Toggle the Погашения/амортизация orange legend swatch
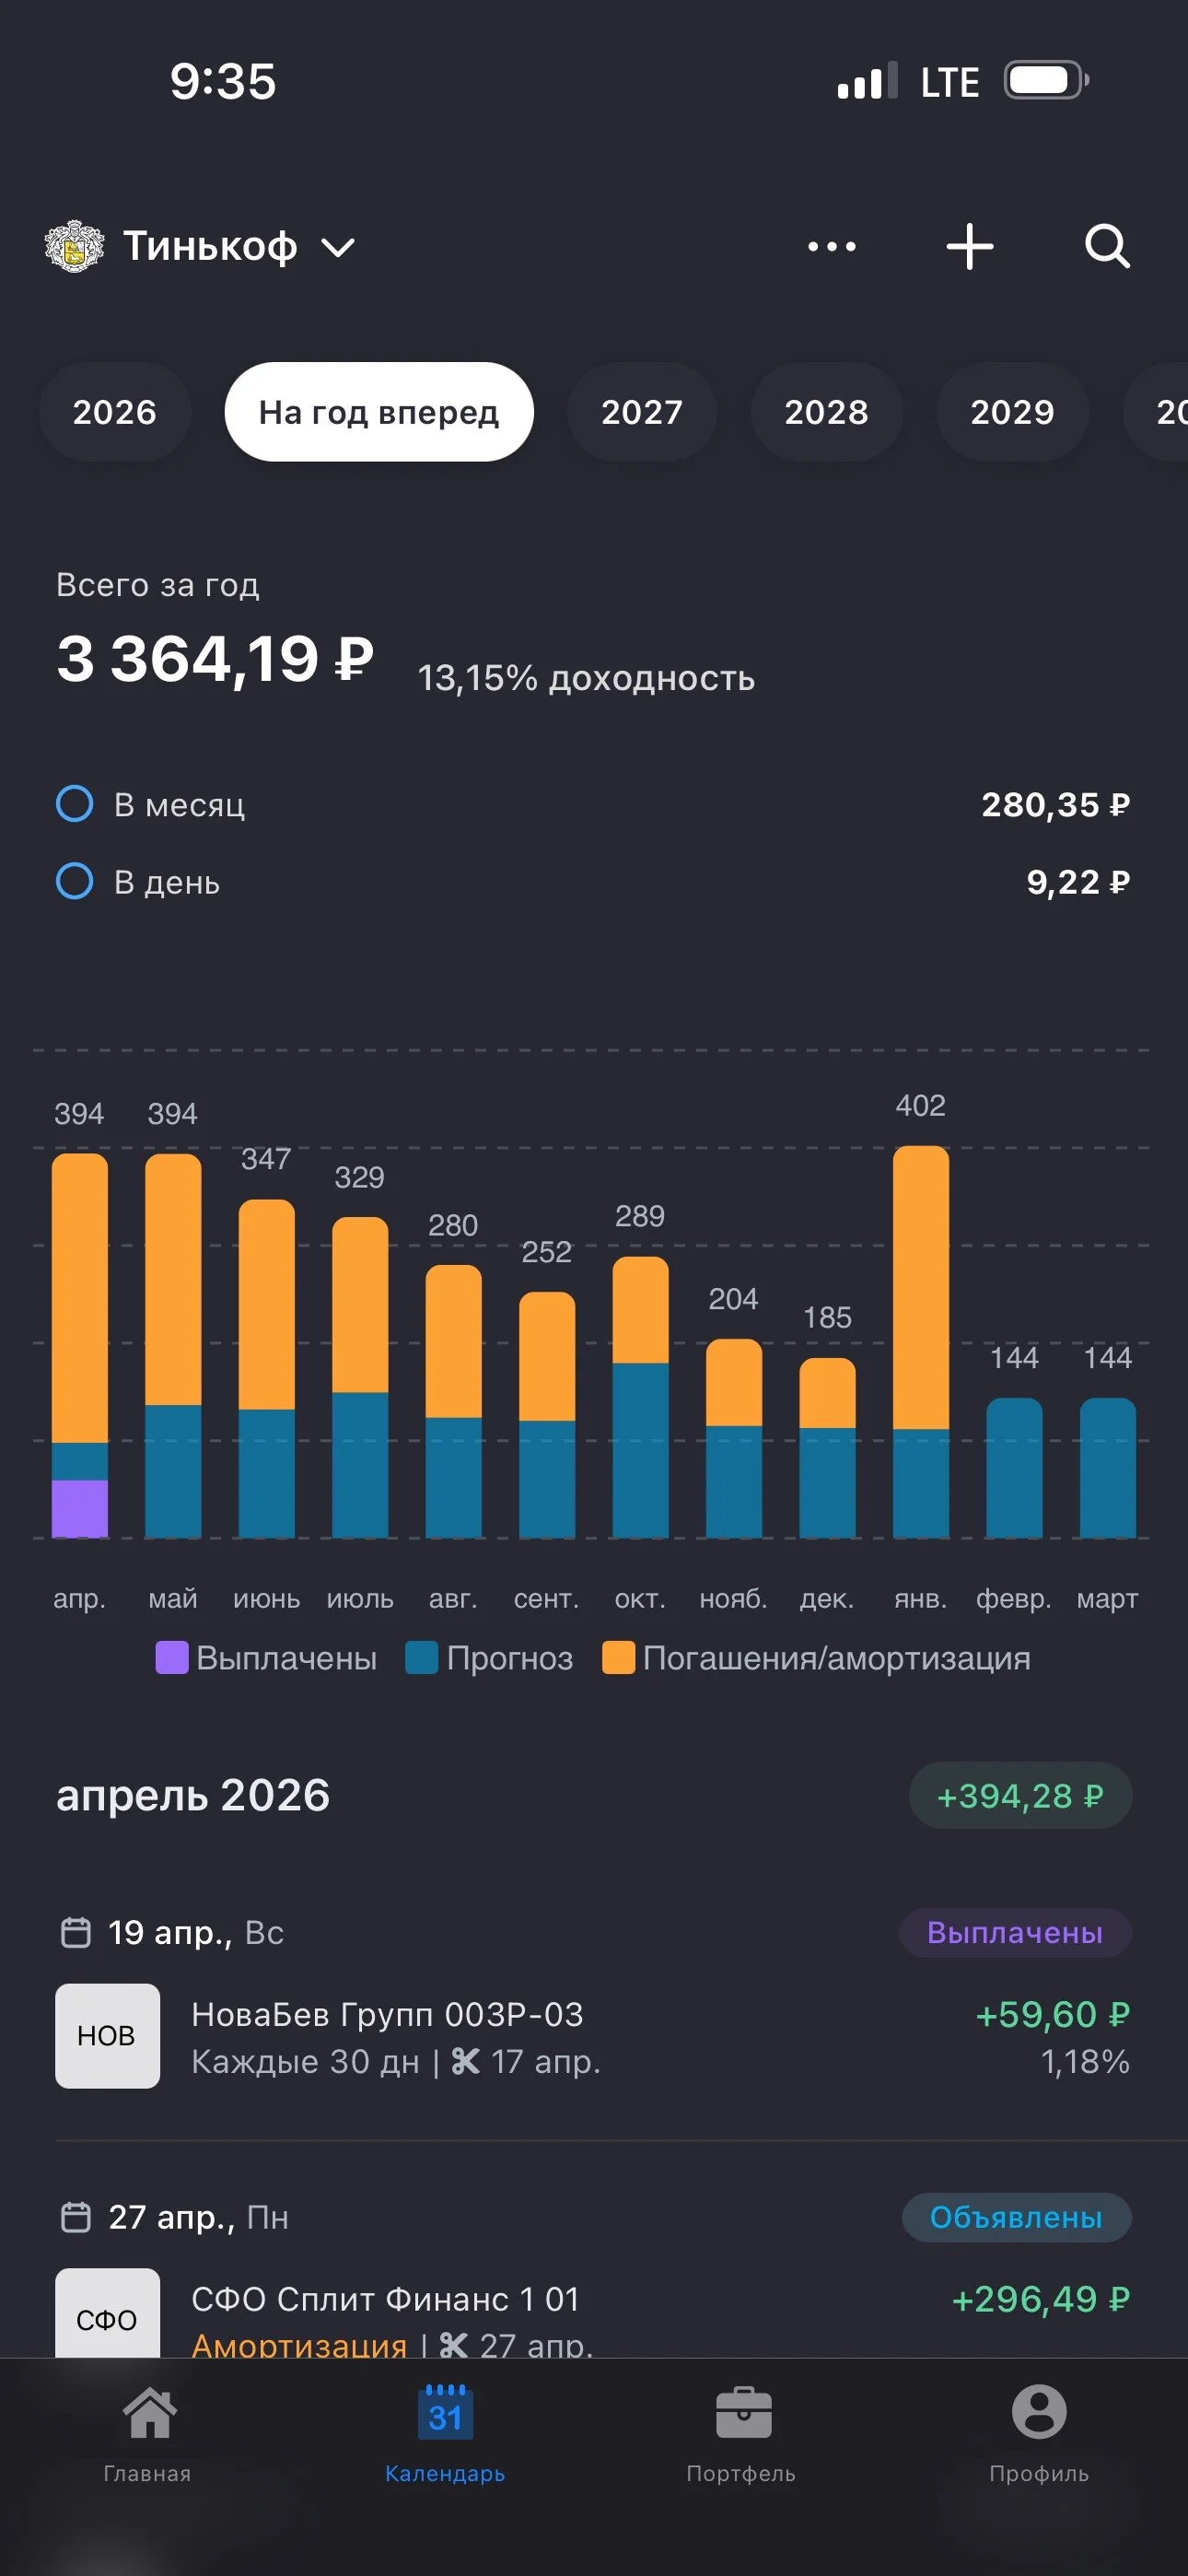1188x2576 pixels. (x=618, y=1657)
